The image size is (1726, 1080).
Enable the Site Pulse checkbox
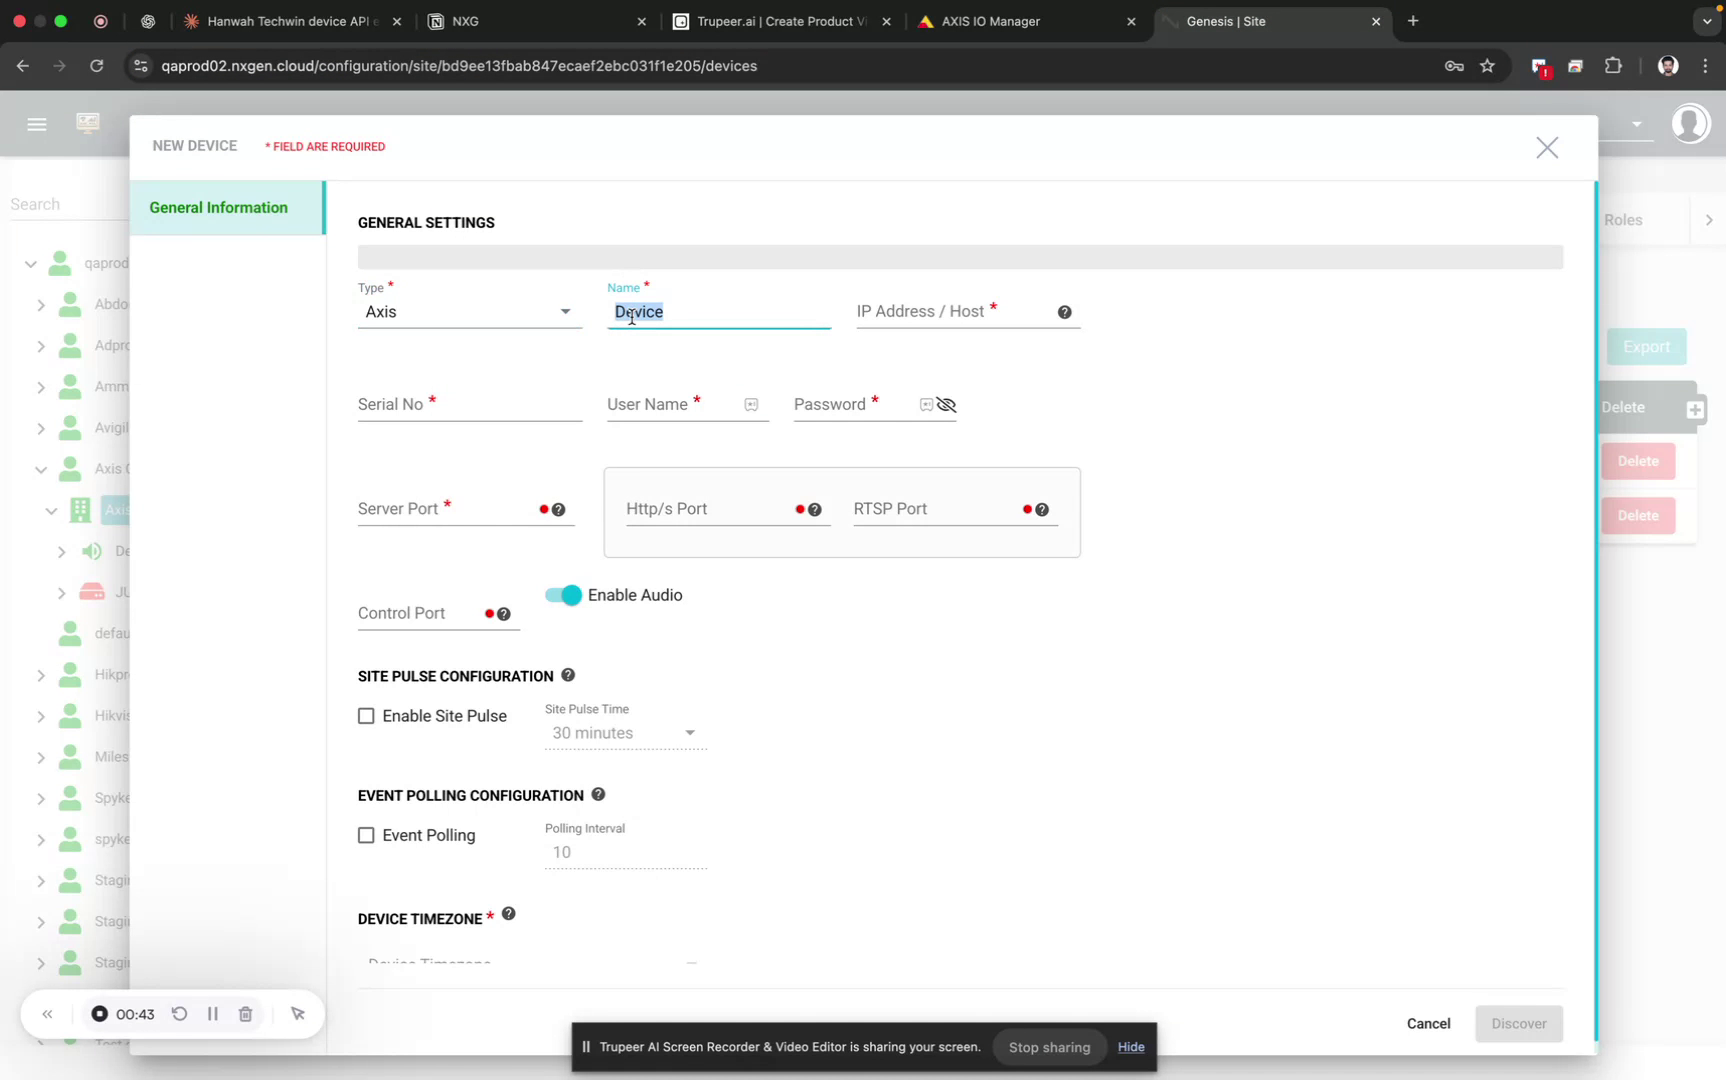click(366, 715)
